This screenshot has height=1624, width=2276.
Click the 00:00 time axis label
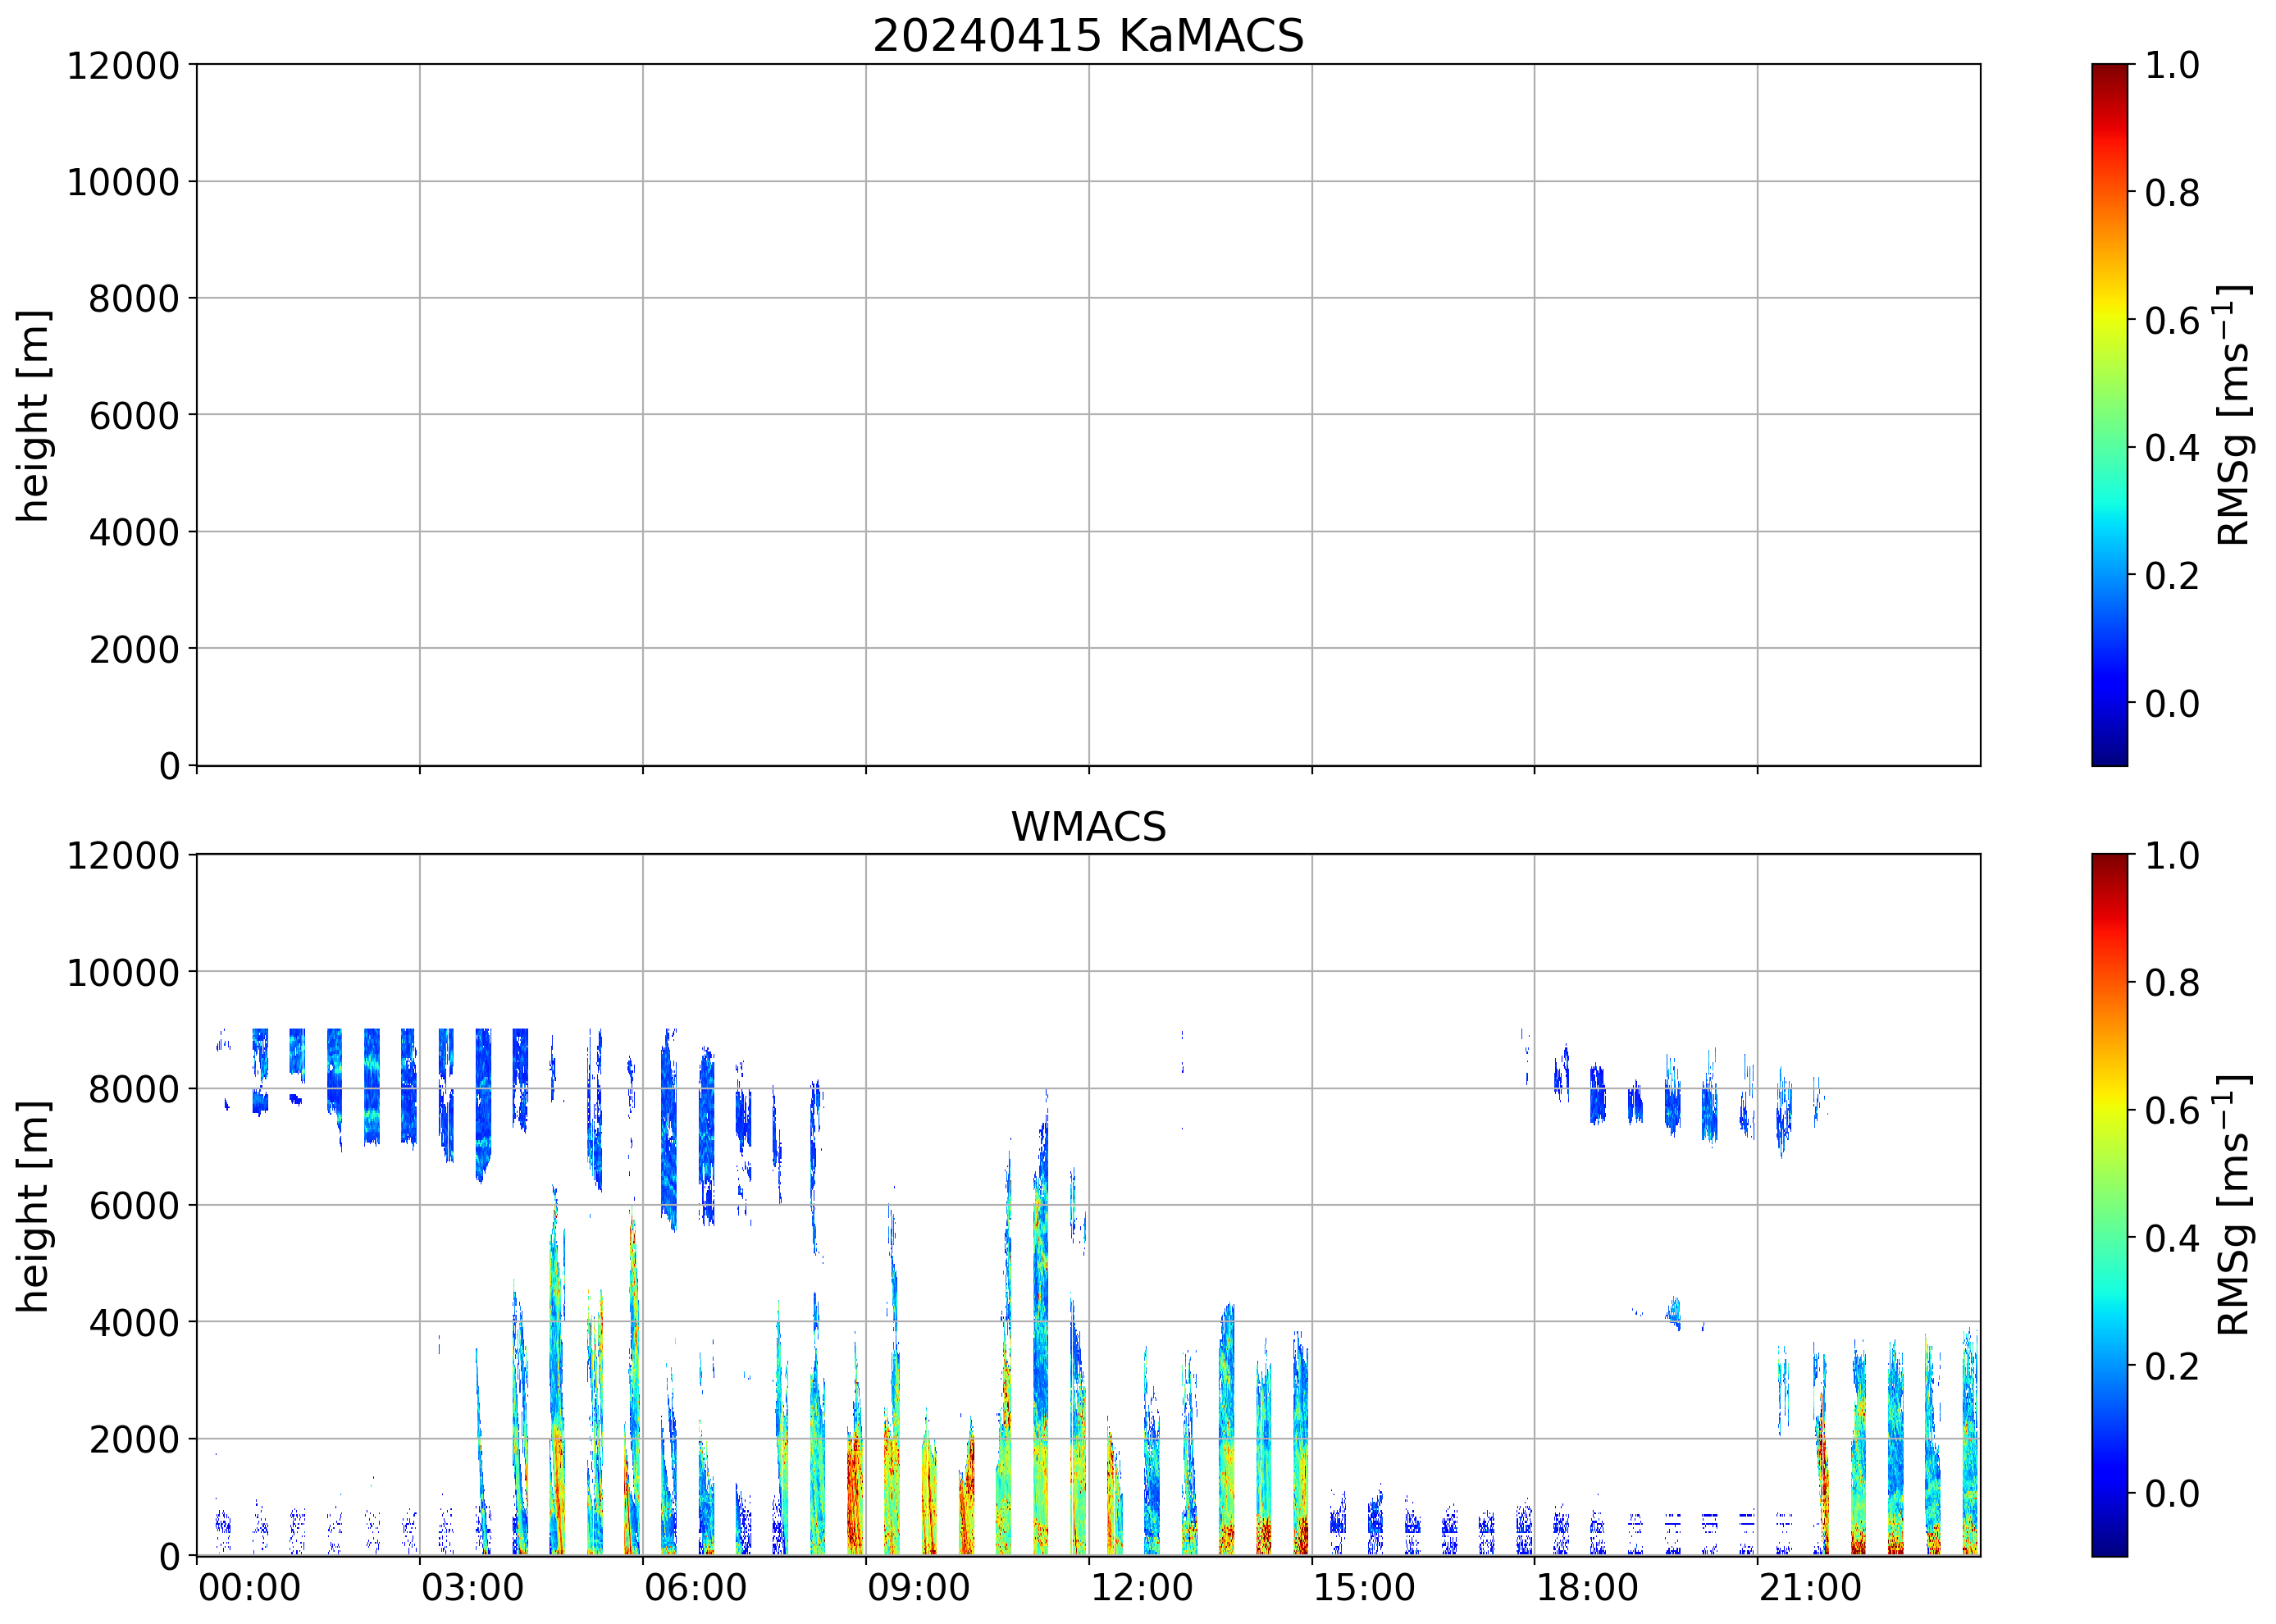249,1588
